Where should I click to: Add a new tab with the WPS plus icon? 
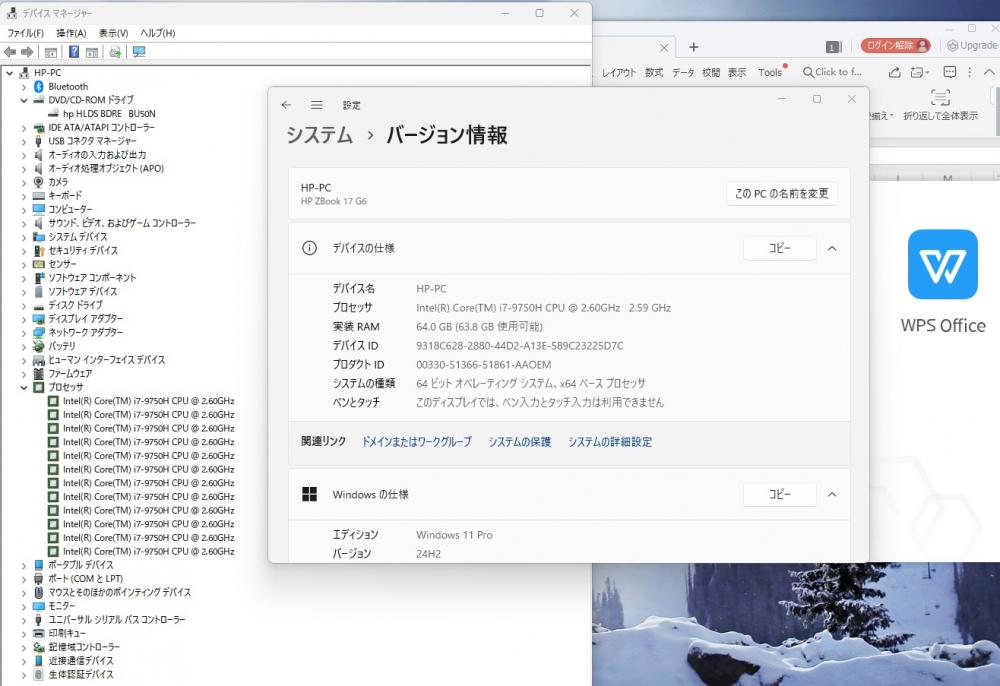pos(694,47)
